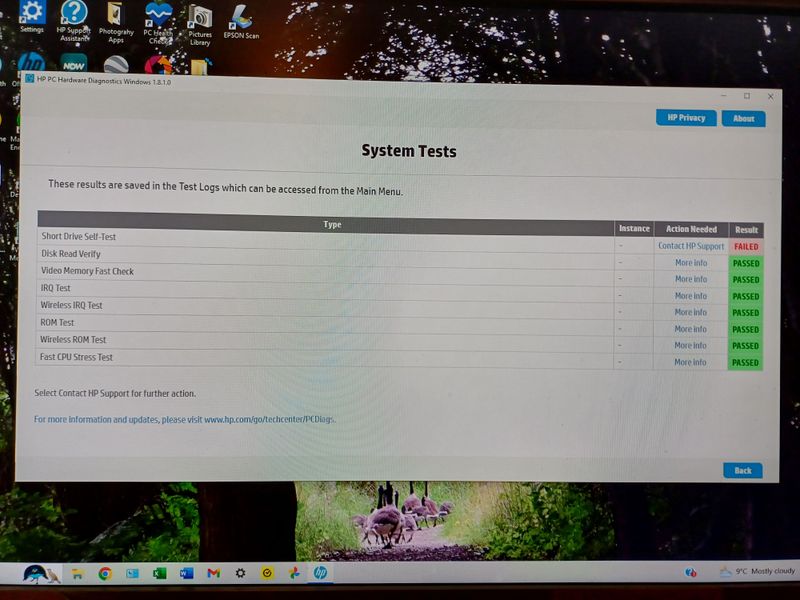Screen dimensions: 800x600
Task: Click the system tray help icon
Action: pos(690,572)
